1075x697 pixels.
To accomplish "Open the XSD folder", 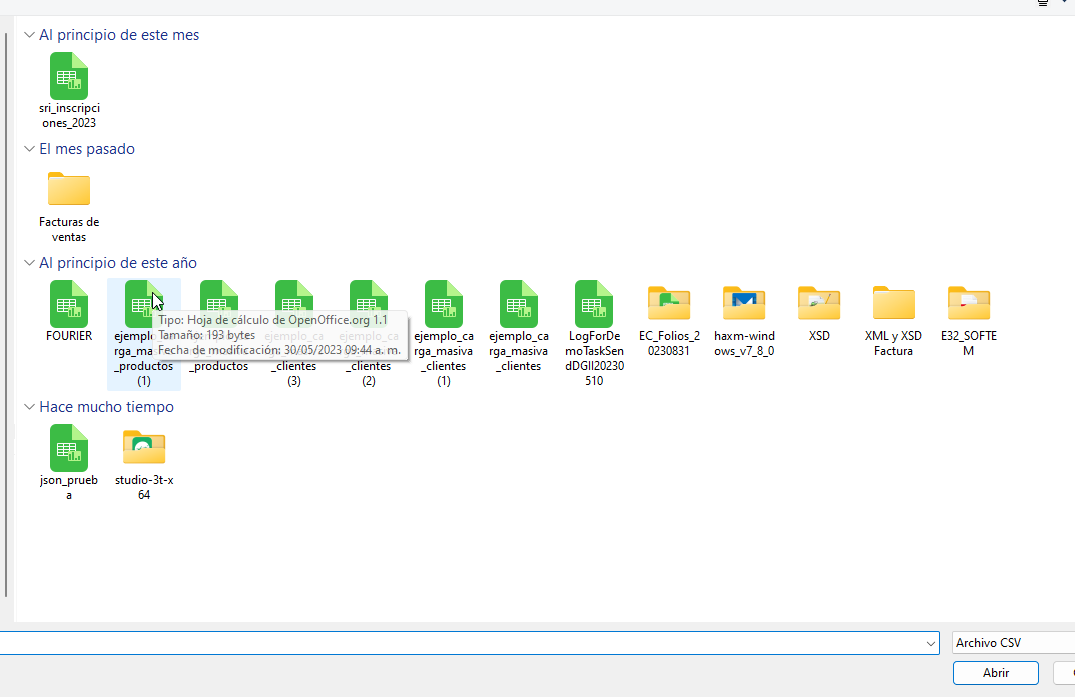I will pos(819,304).
